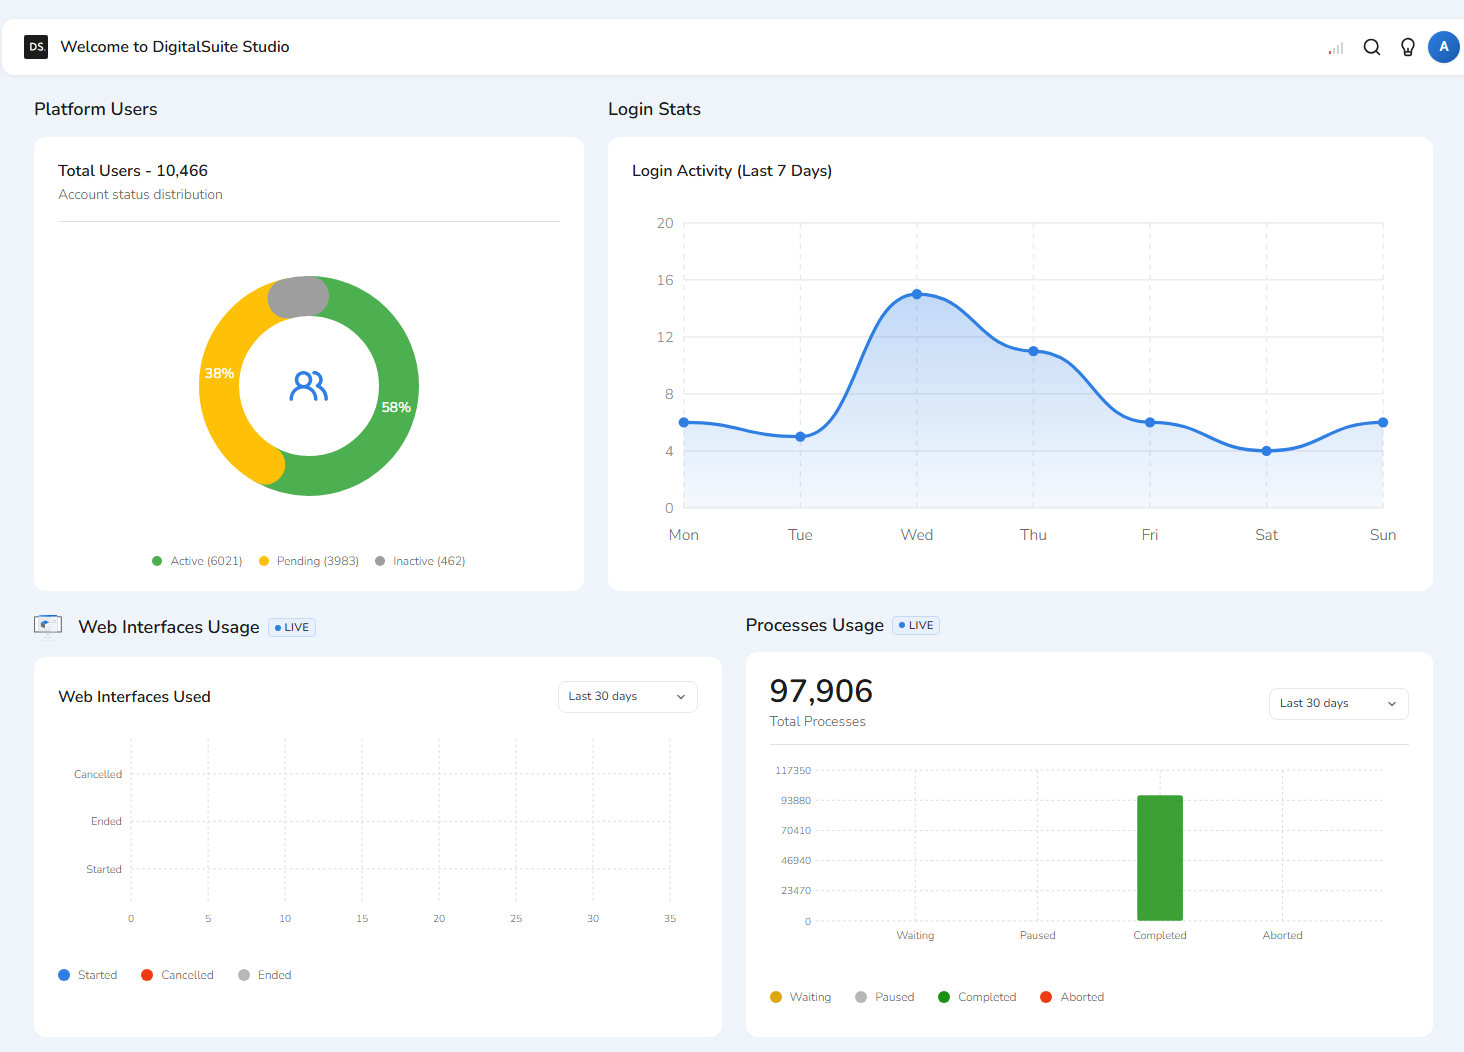
Task: Toggle Completed legend in Processes chart
Action: click(x=977, y=997)
